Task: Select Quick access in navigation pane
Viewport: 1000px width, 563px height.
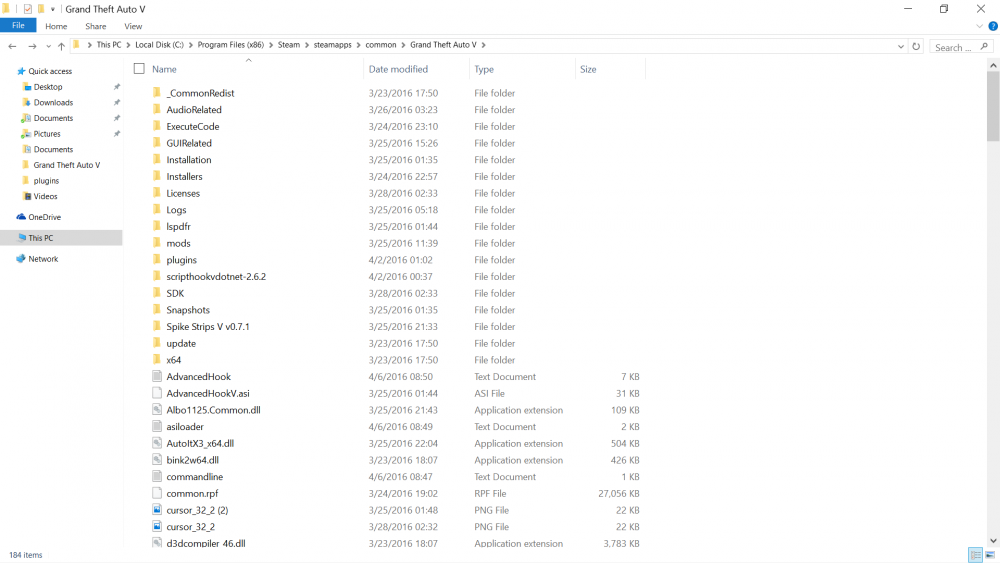Action: [x=50, y=71]
